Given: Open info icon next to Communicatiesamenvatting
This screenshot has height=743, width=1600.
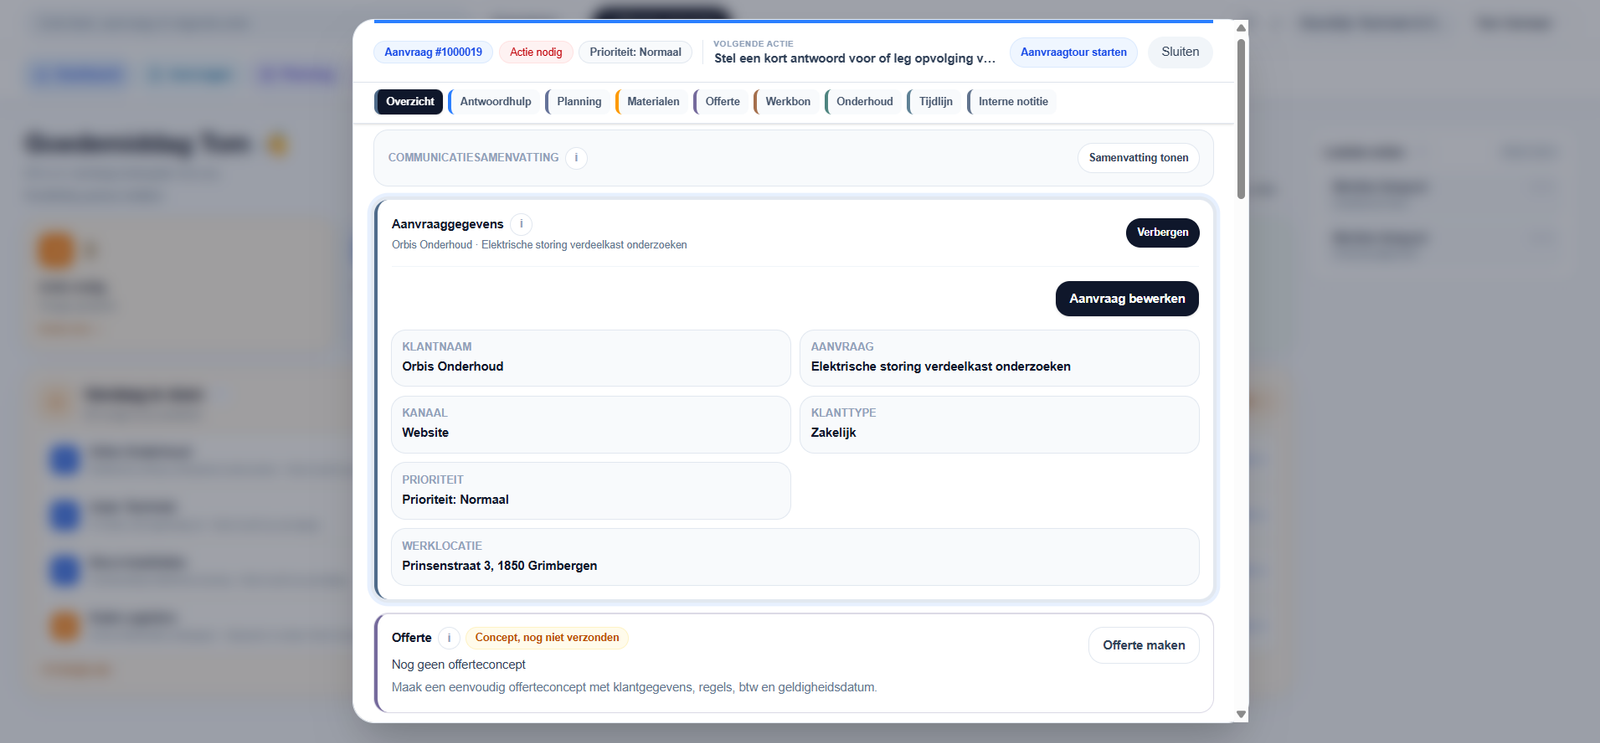Looking at the screenshot, I should [576, 158].
